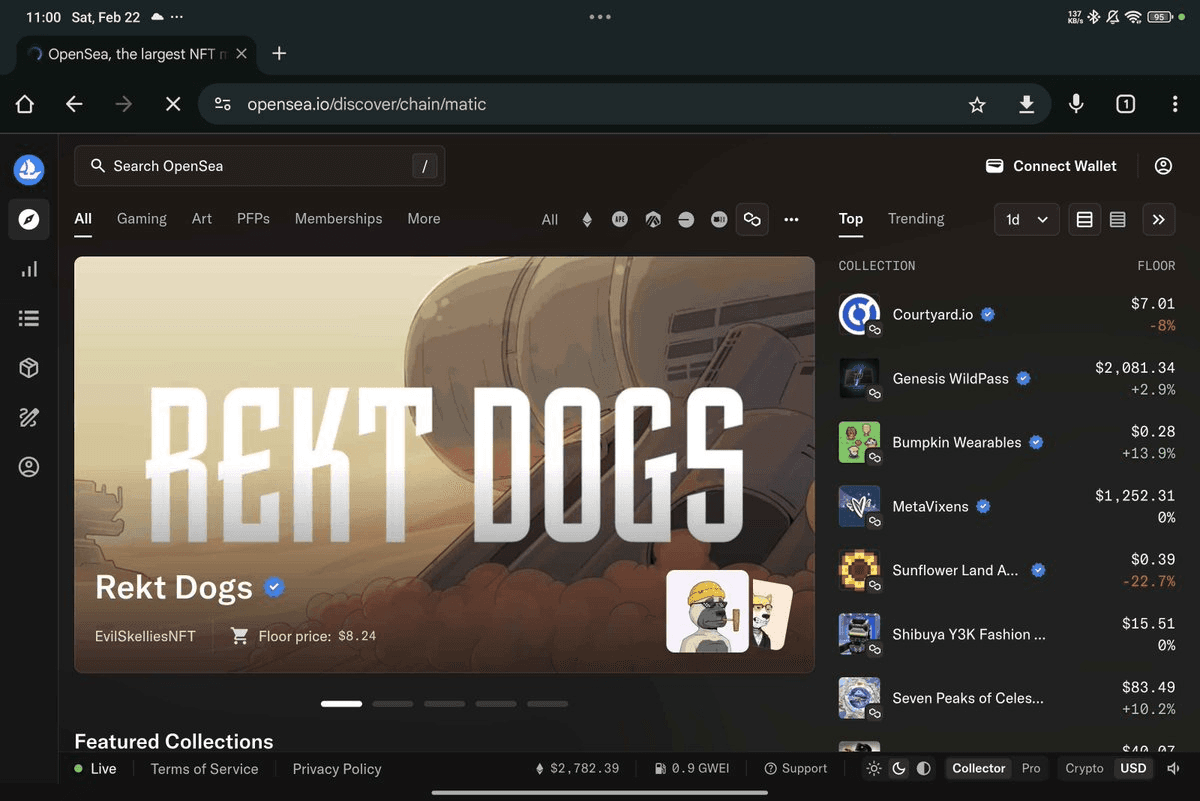The width and height of the screenshot is (1200, 801).
Task: Open Privacy Policy link
Action: pos(337,769)
